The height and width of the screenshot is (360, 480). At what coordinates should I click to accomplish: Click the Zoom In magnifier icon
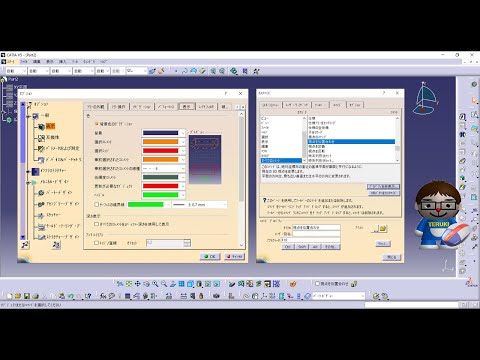pyautogui.click(x=155, y=284)
